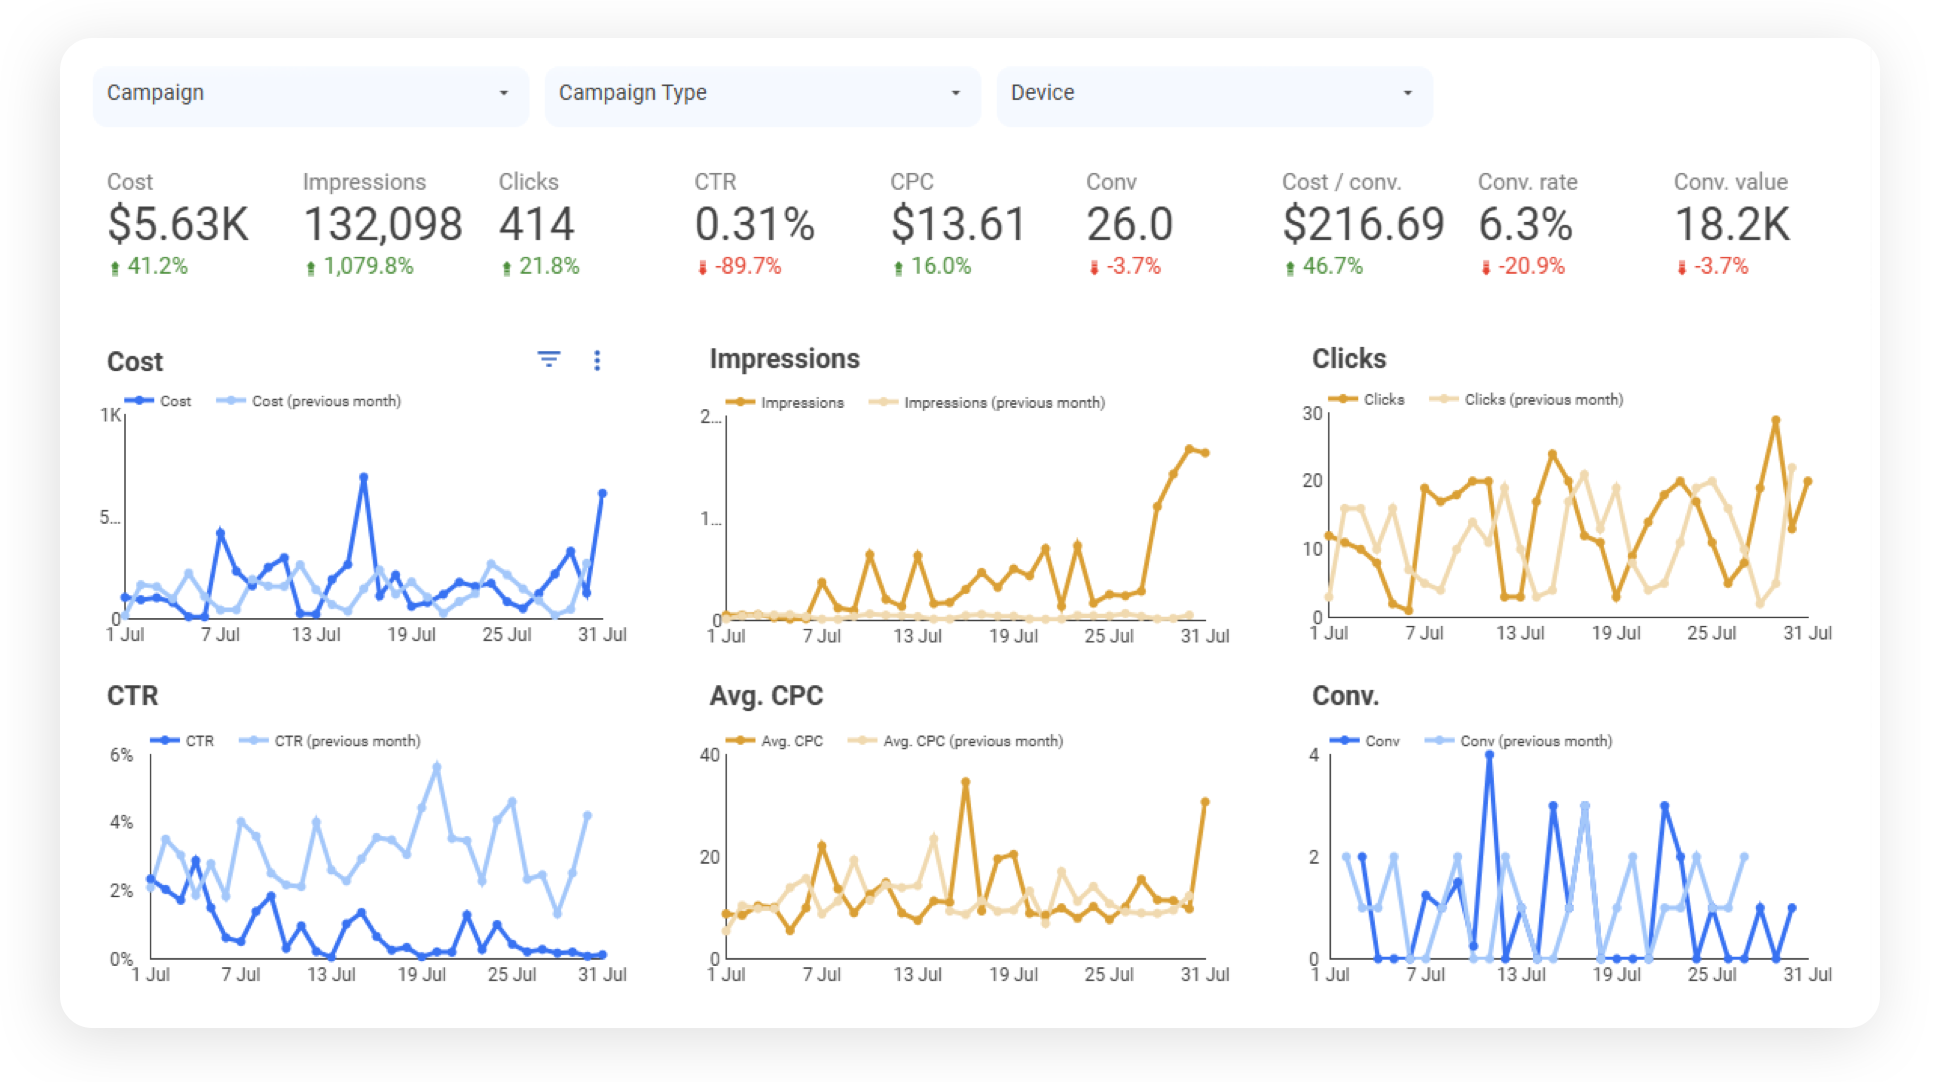The height and width of the screenshot is (1082, 1940).
Task: Click the Conv (previous month) legend marker
Action: pos(1439,741)
